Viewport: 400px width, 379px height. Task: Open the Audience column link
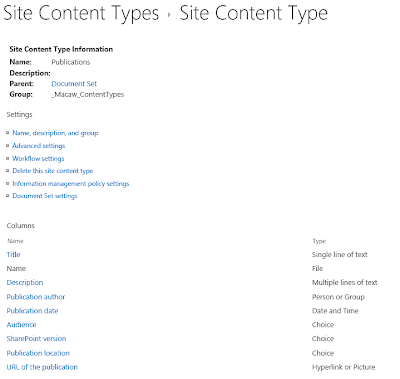21,325
